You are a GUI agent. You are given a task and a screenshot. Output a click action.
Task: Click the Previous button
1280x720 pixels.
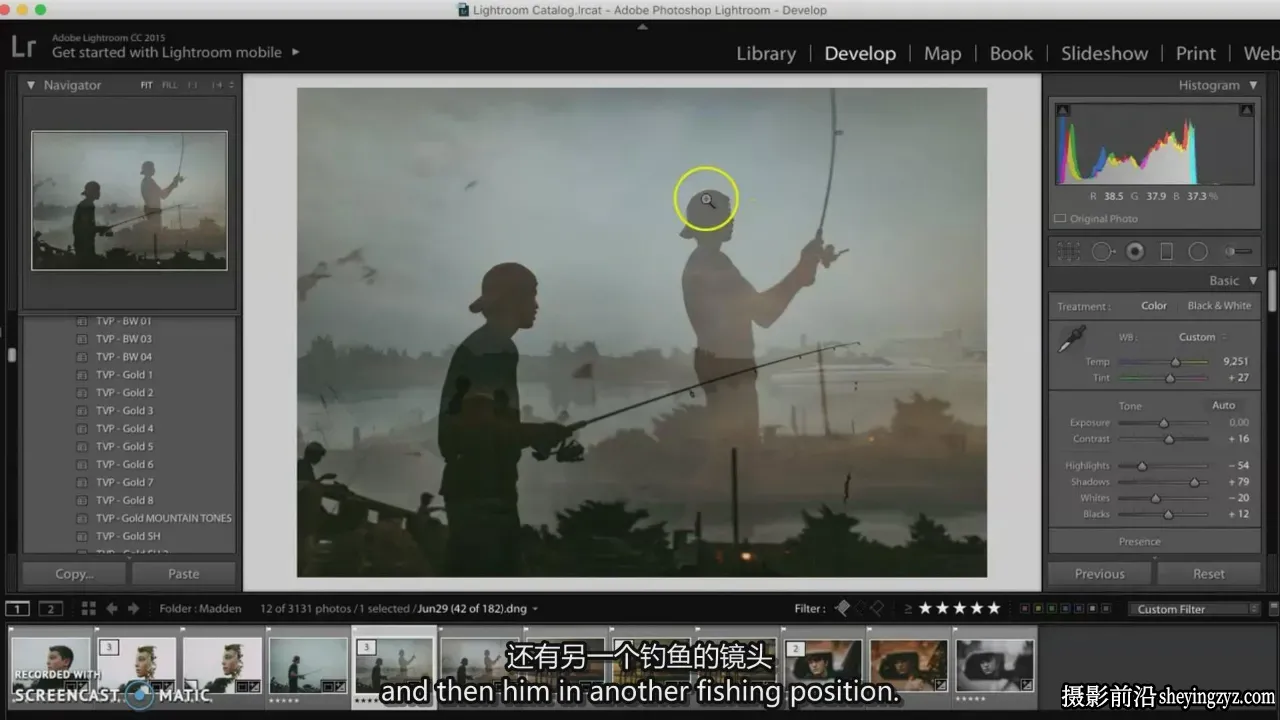(x=1100, y=574)
